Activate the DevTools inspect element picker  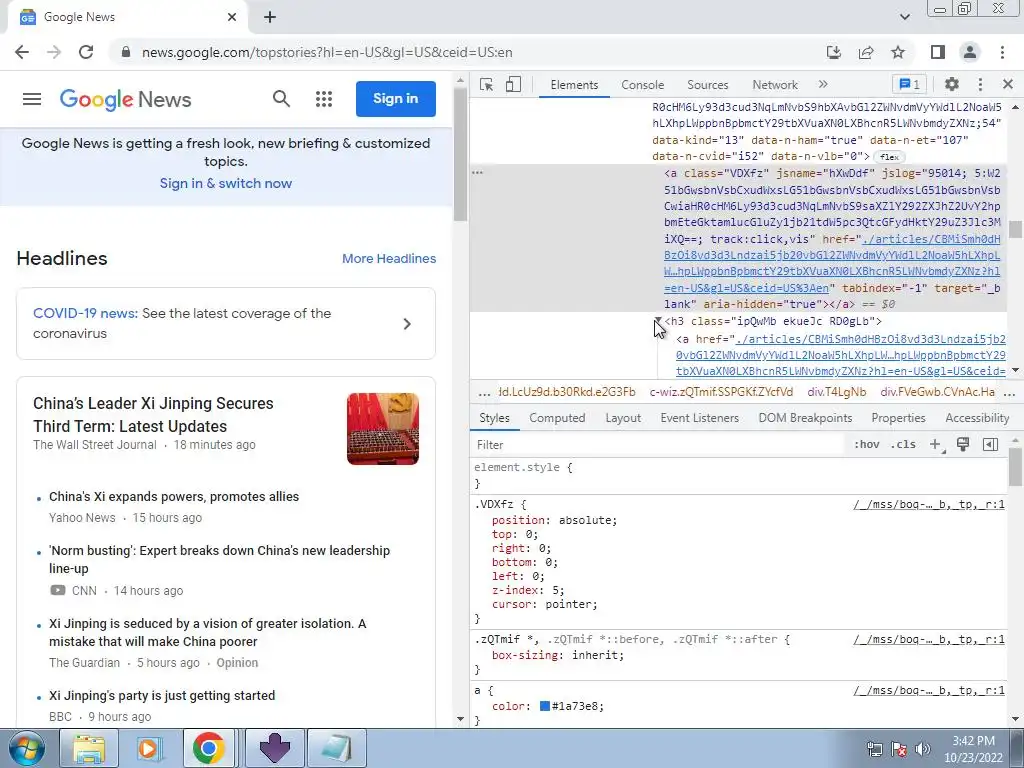tap(486, 85)
